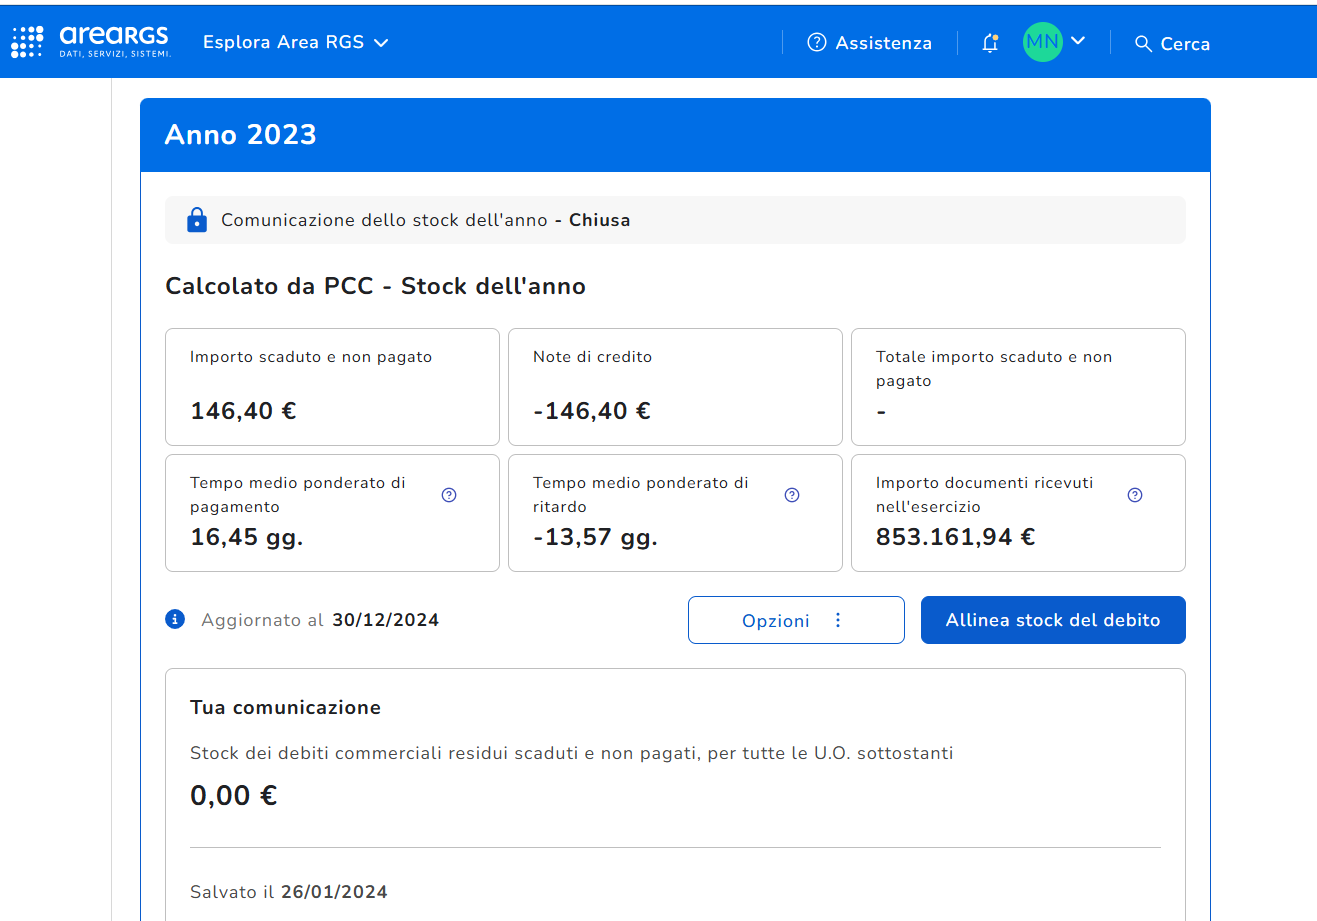Show help for Tempo medio ponderato di ritardo
The image size is (1317, 921).
[x=792, y=495]
